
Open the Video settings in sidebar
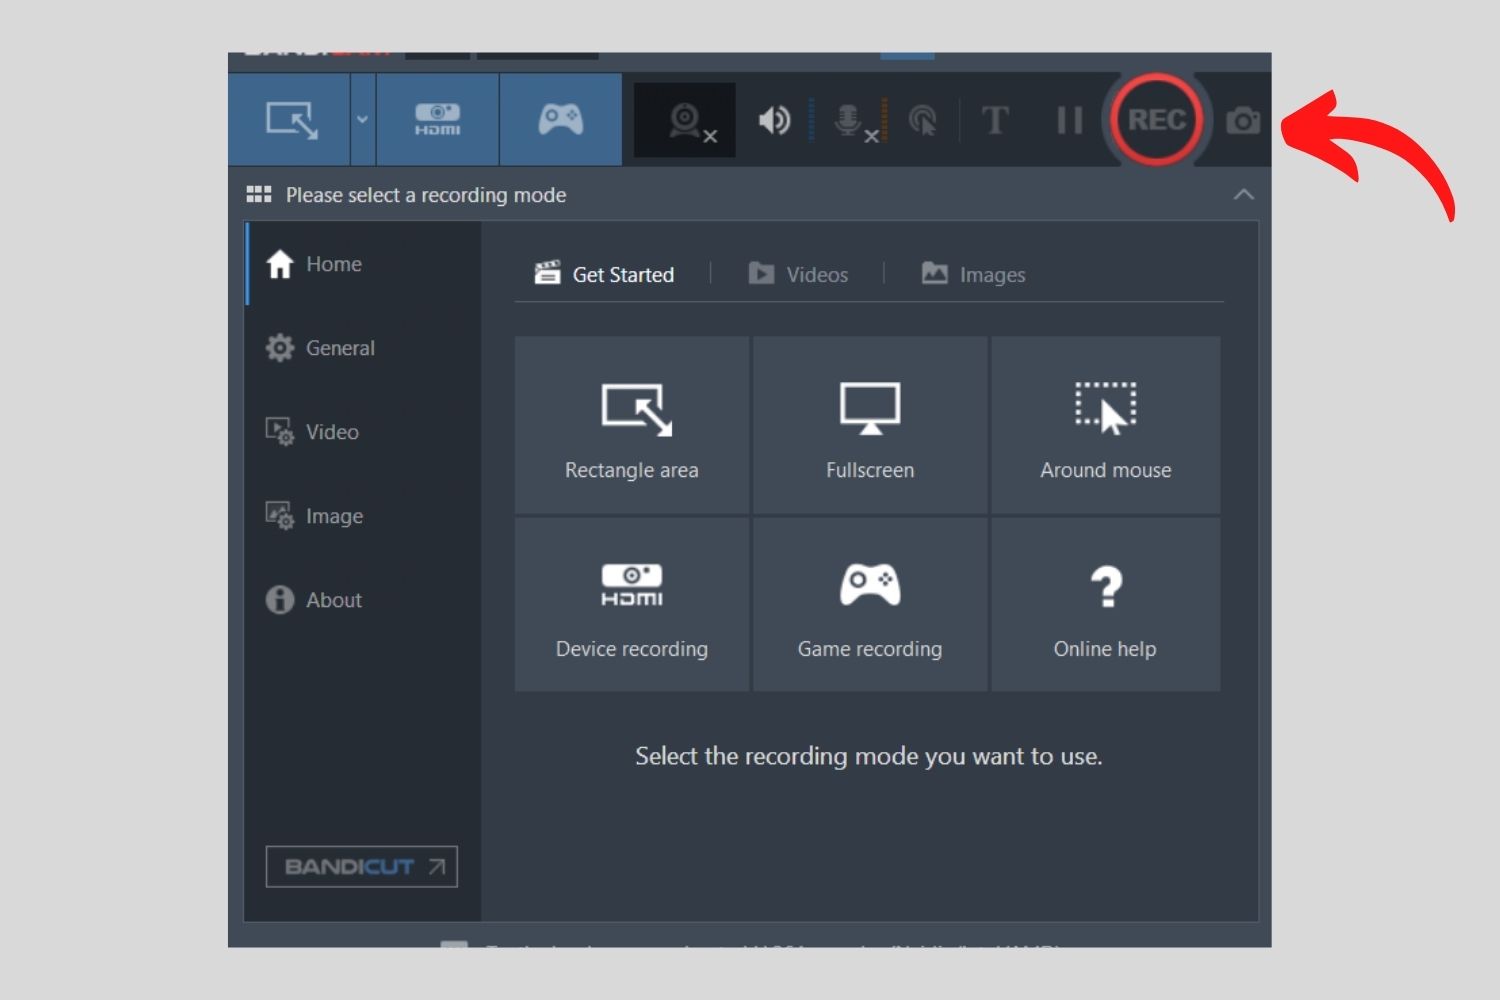[x=363, y=432]
